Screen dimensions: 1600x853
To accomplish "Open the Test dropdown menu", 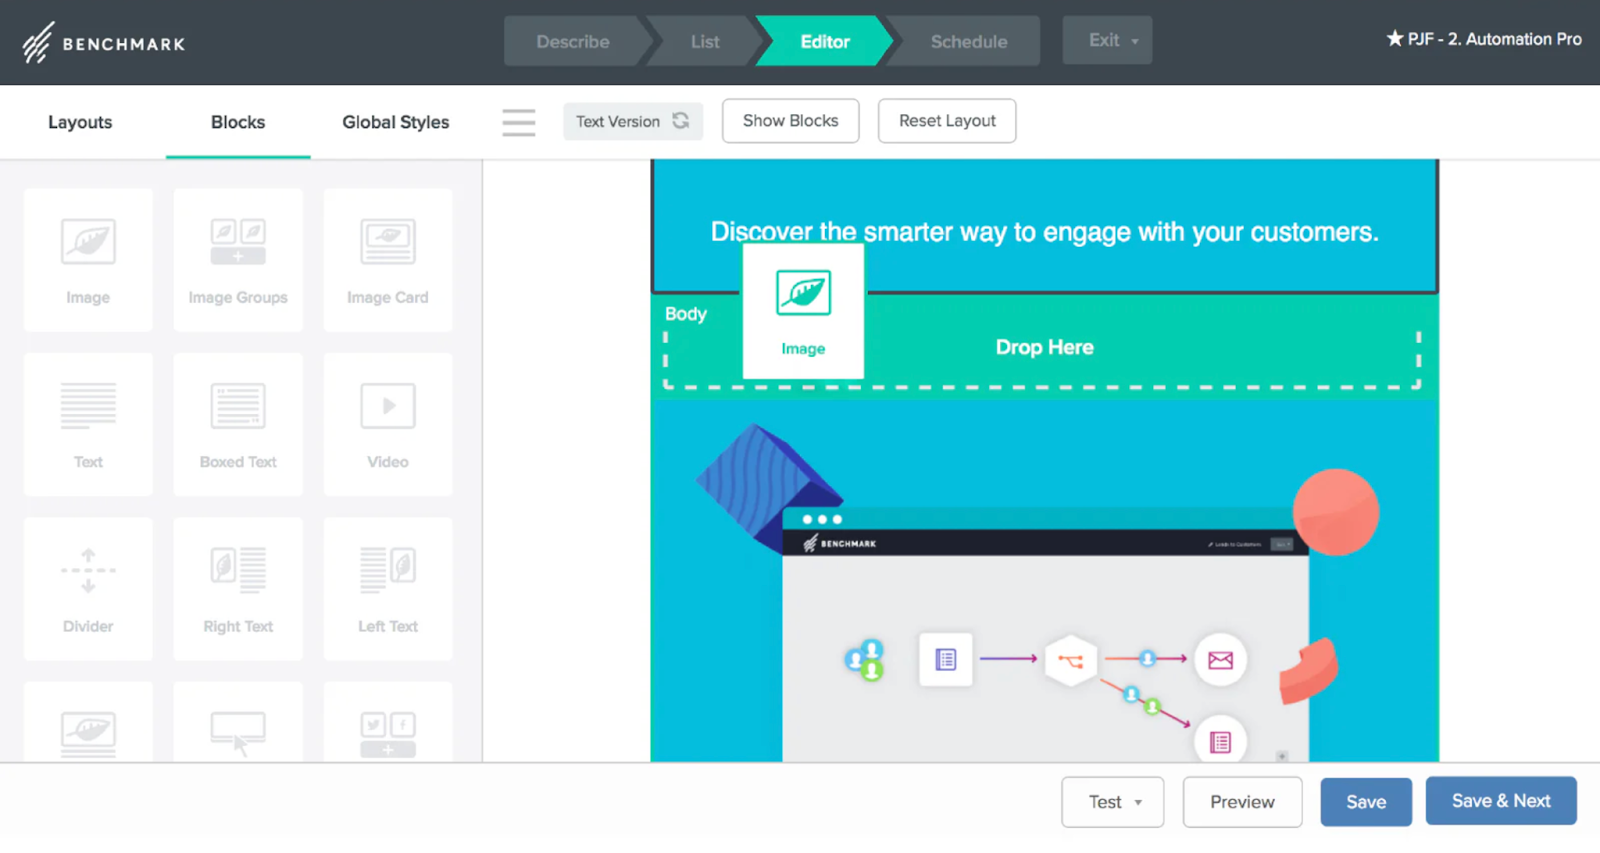I will 1112,802.
